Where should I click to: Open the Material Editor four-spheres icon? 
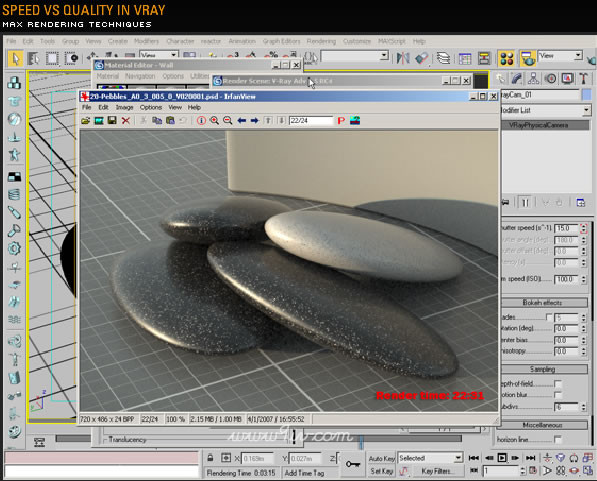[x=506, y=59]
